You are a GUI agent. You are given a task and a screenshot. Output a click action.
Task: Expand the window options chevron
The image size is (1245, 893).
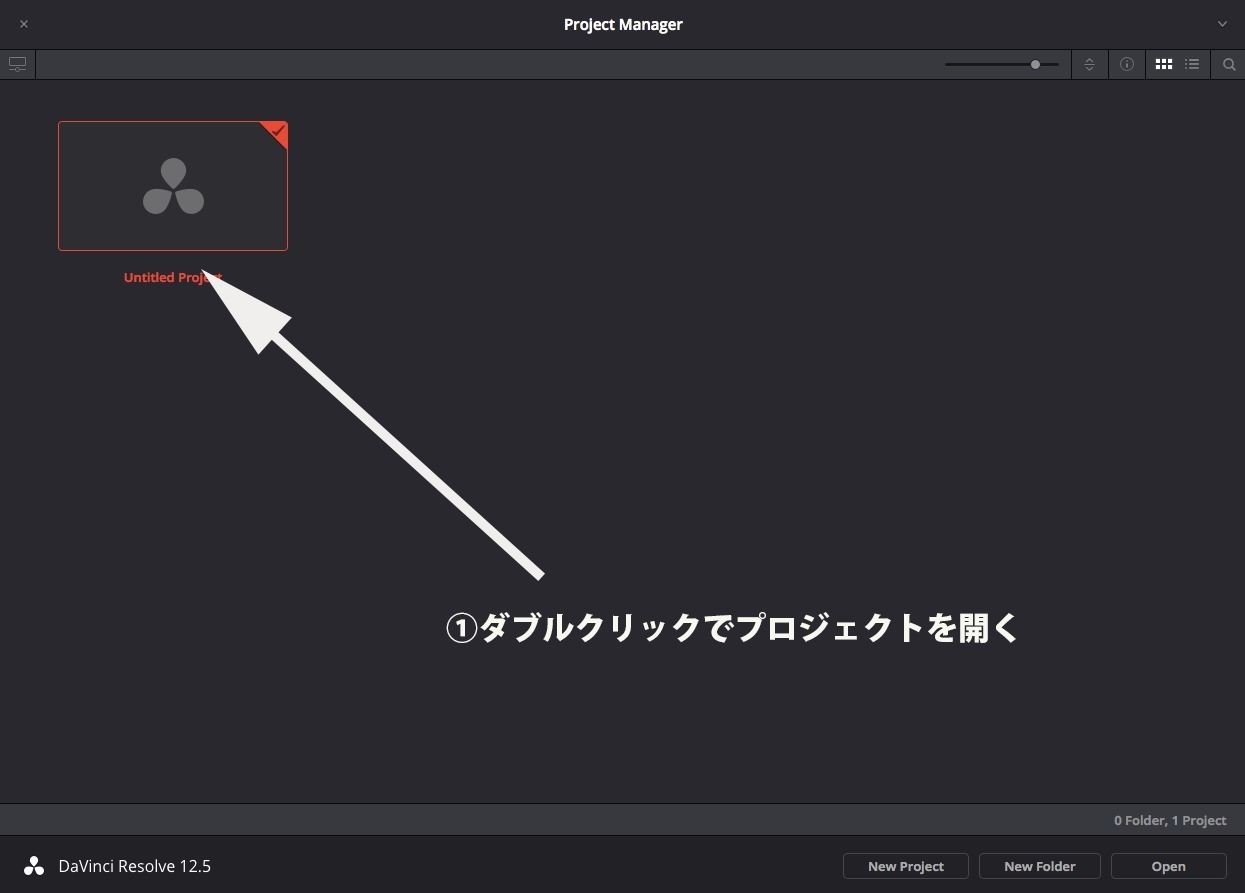[x=1222, y=23]
